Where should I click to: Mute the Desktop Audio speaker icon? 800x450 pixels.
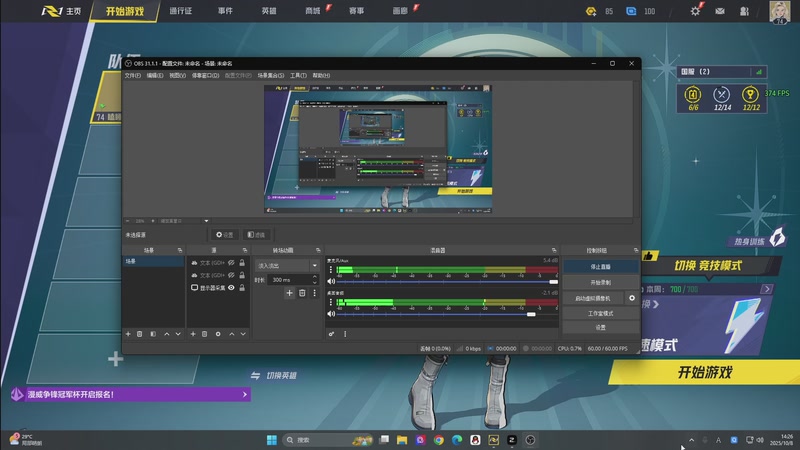pos(331,314)
